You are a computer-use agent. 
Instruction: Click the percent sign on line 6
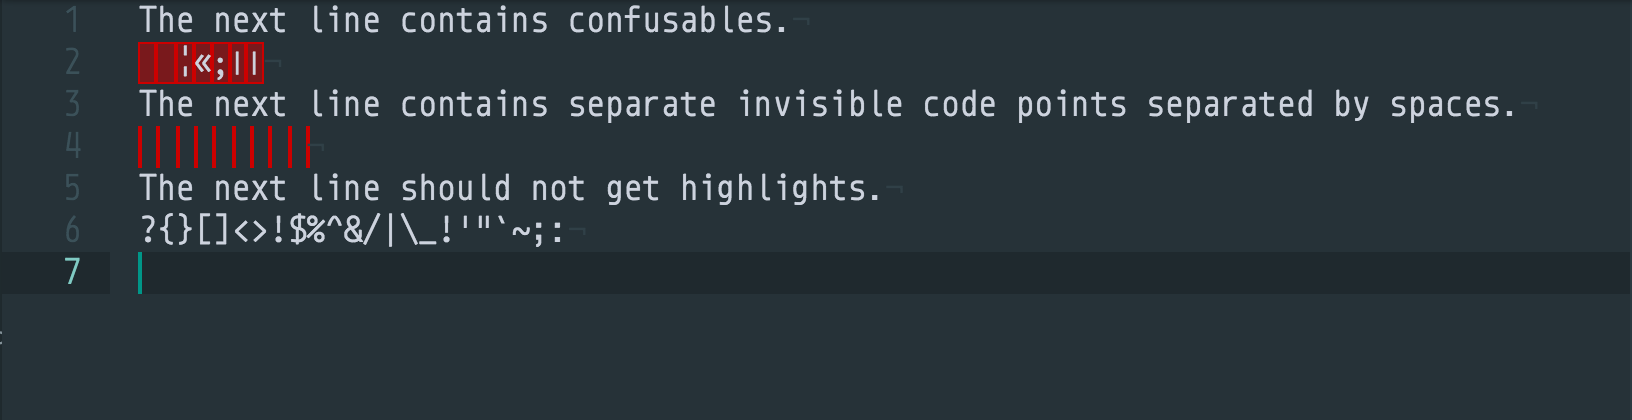point(315,231)
